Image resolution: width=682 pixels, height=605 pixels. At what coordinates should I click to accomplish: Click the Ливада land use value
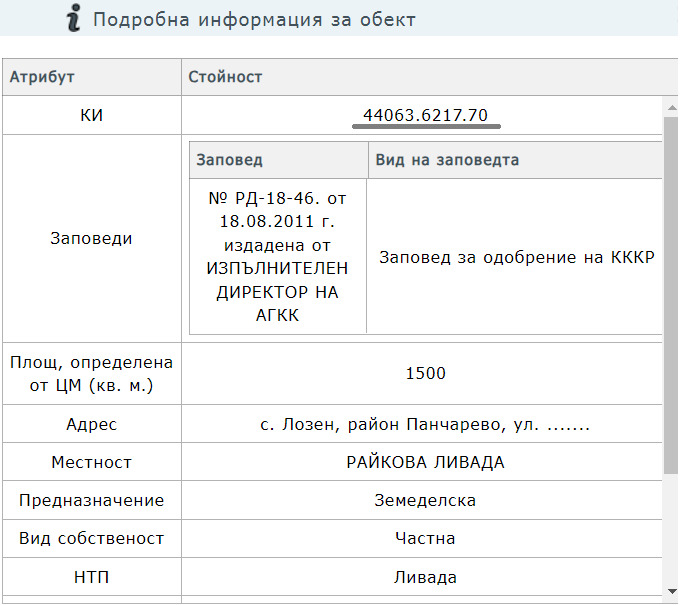[x=425, y=577]
